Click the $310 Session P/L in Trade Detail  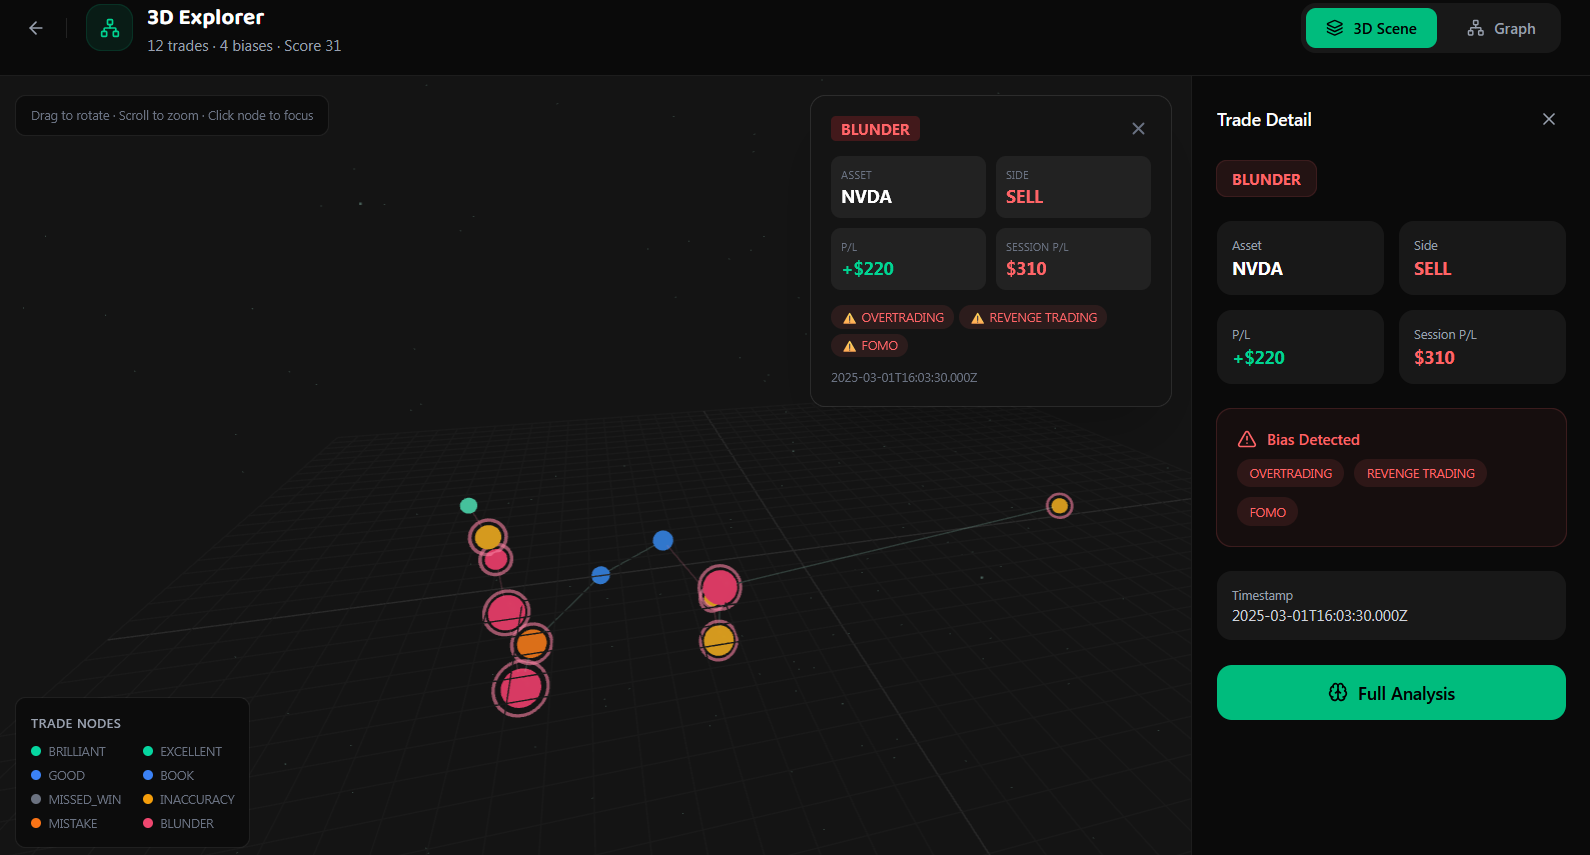(x=1434, y=358)
